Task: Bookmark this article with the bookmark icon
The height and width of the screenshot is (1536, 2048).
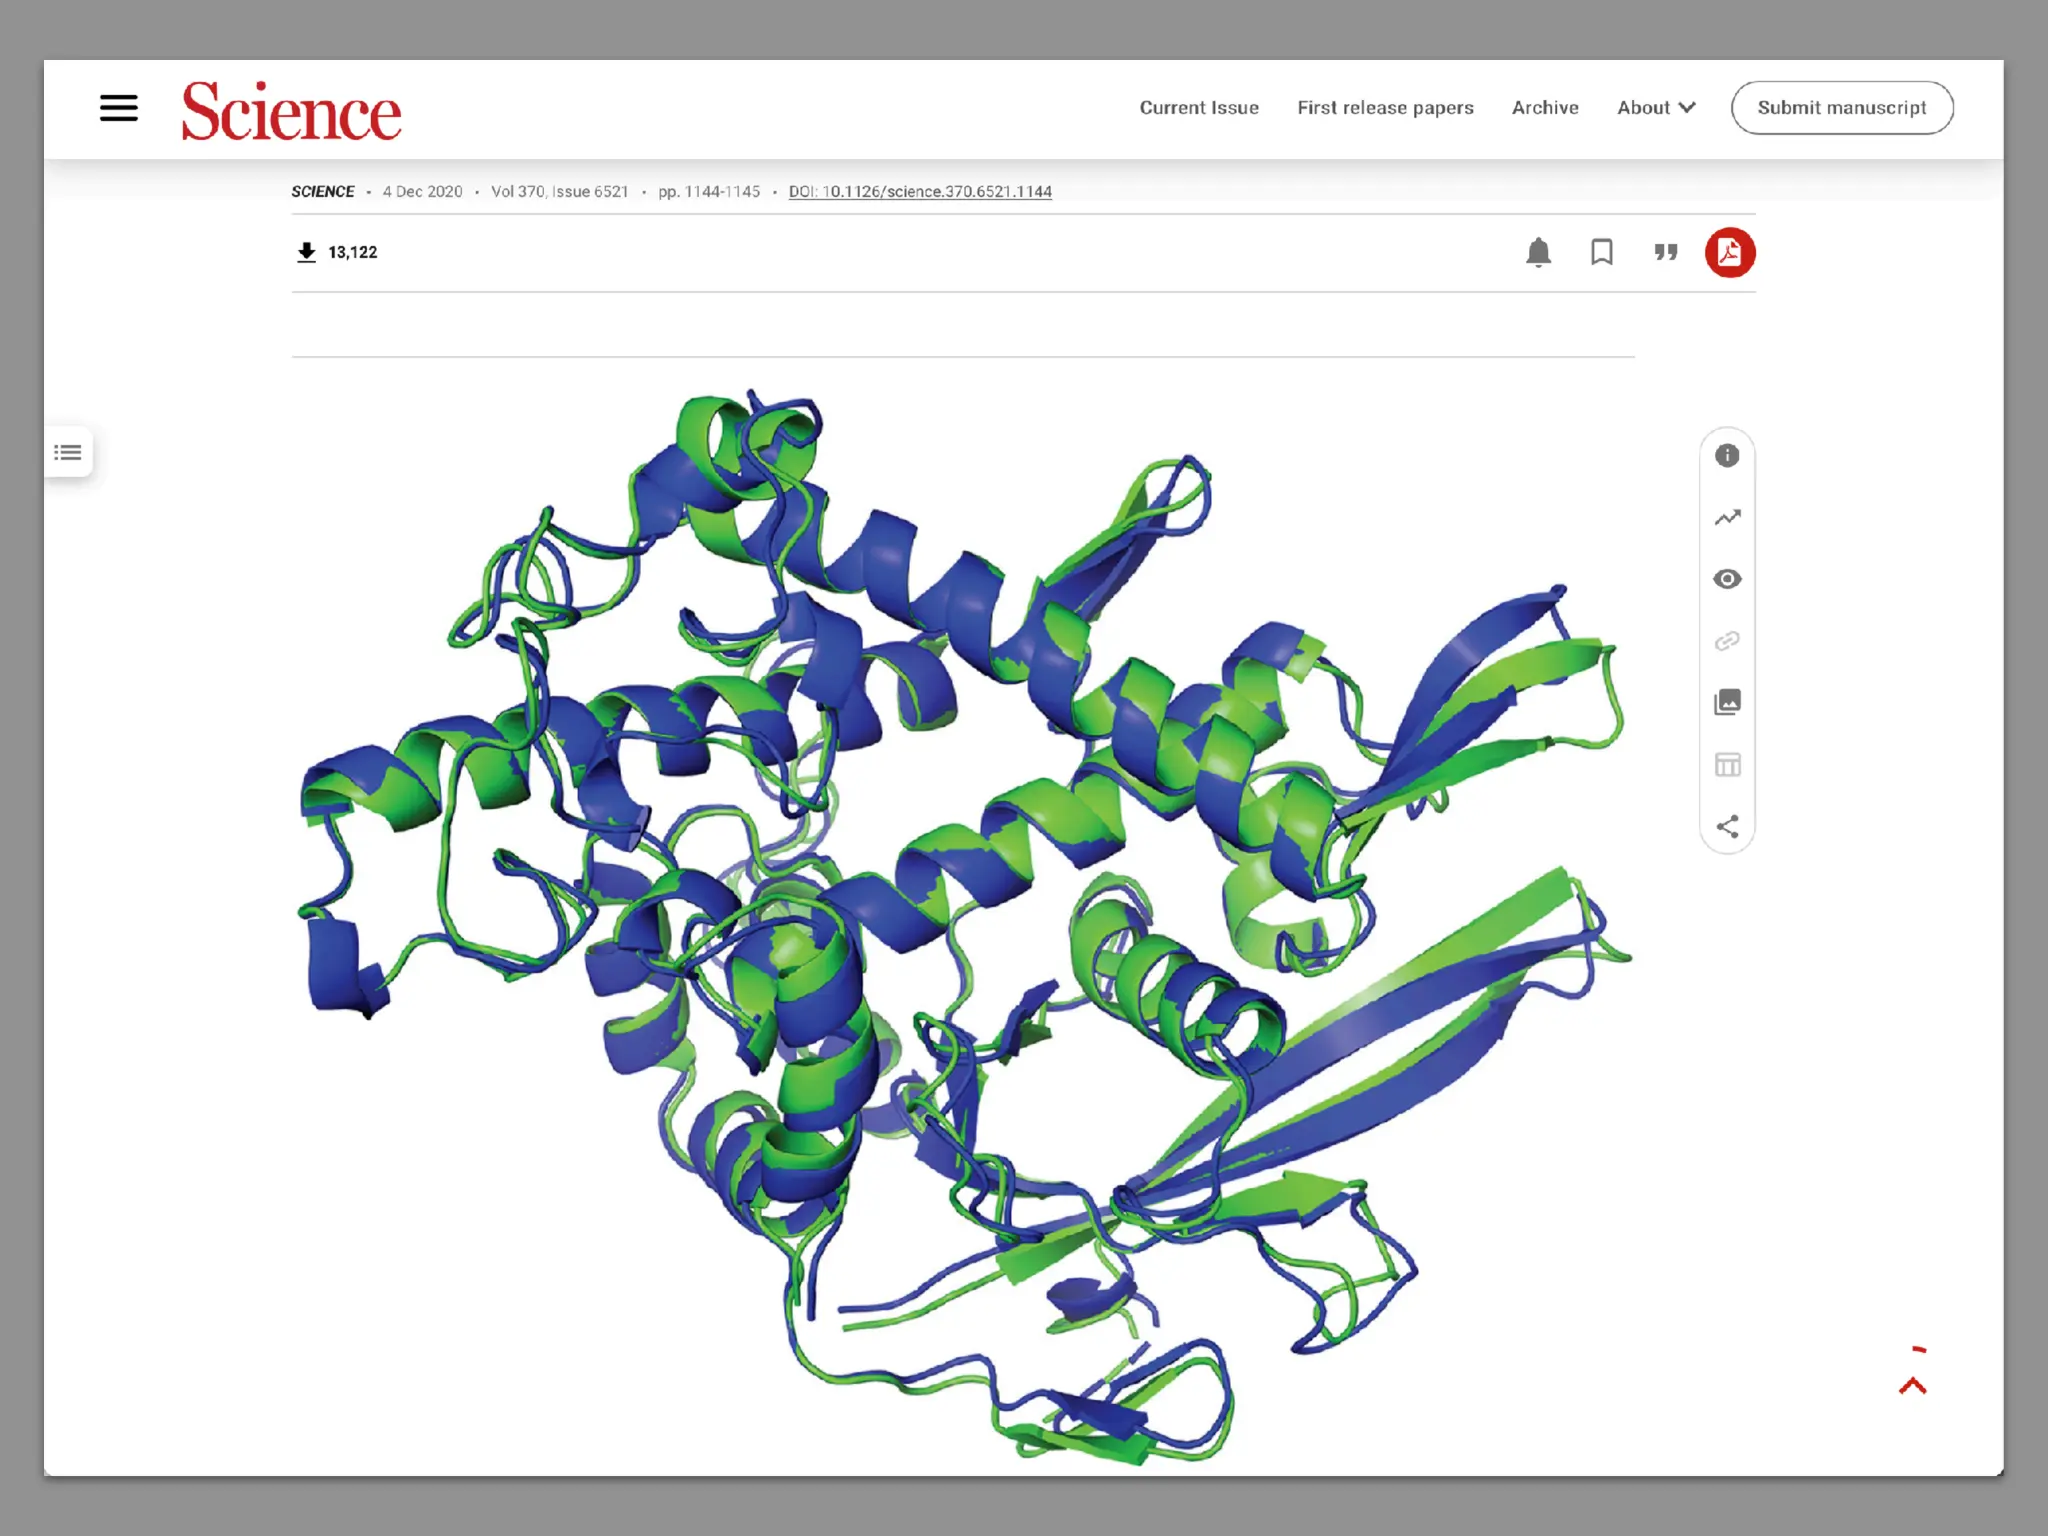Action: (x=1601, y=252)
